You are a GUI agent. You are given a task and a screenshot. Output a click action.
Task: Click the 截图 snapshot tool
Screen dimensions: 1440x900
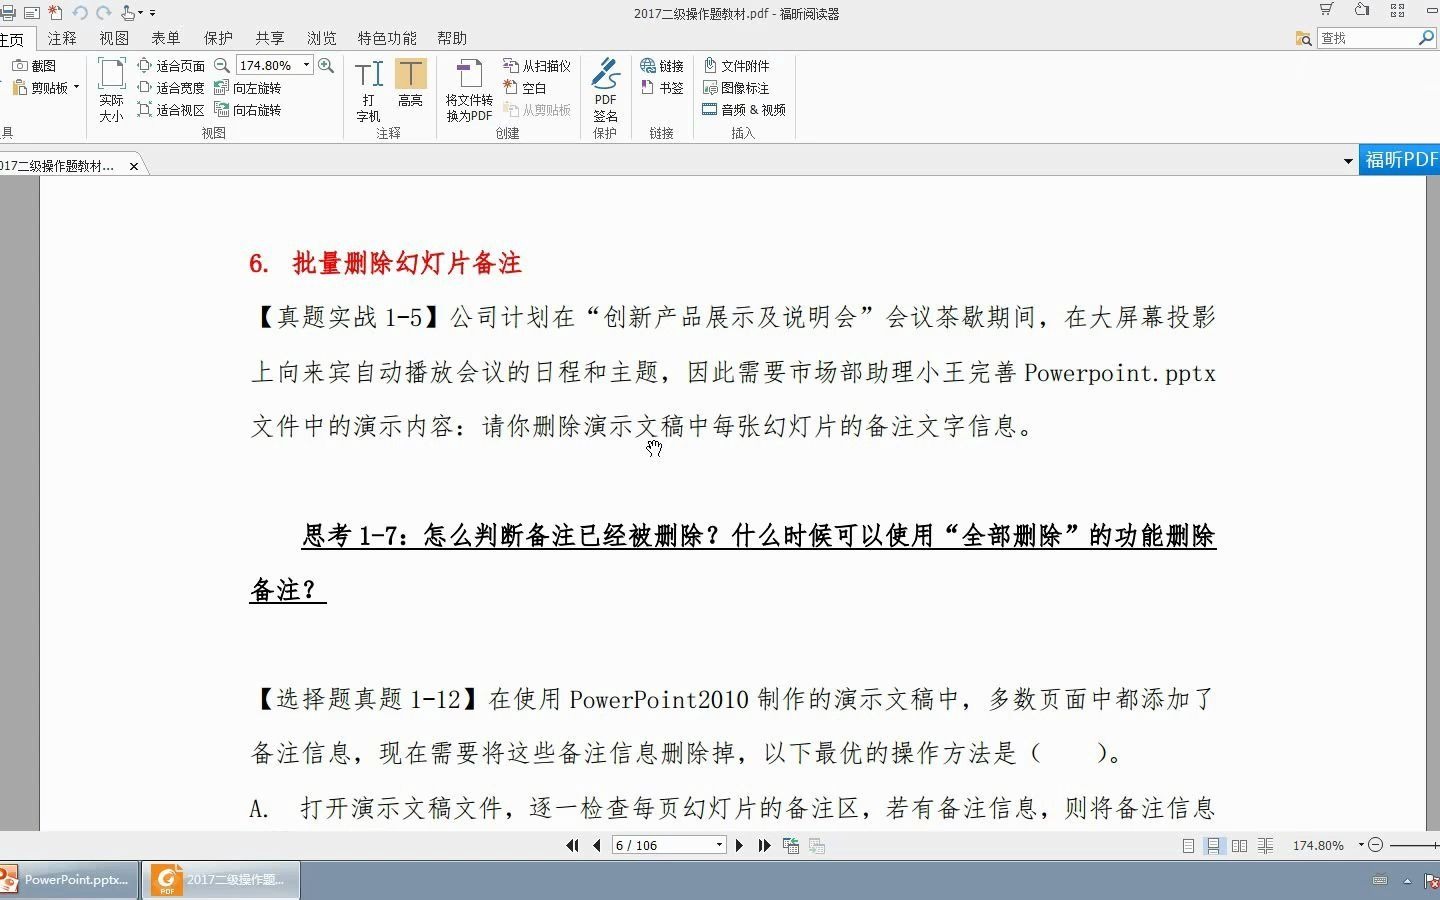pos(35,65)
